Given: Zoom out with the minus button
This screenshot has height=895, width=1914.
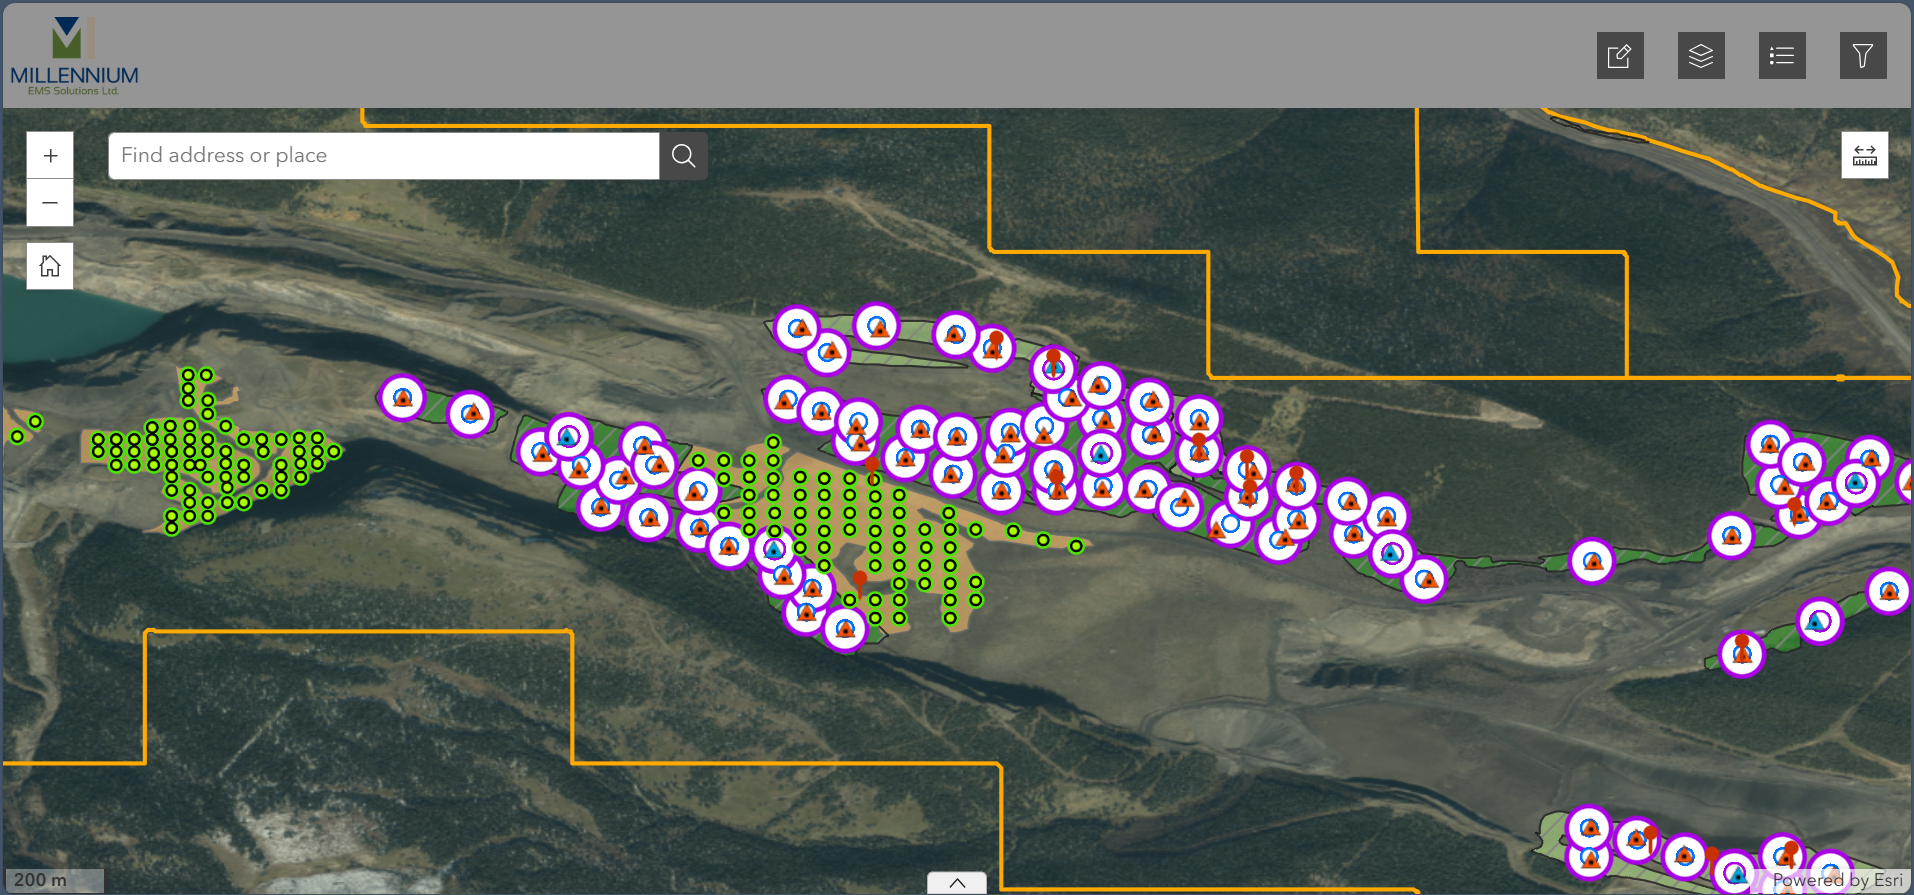Looking at the screenshot, I should (50, 203).
